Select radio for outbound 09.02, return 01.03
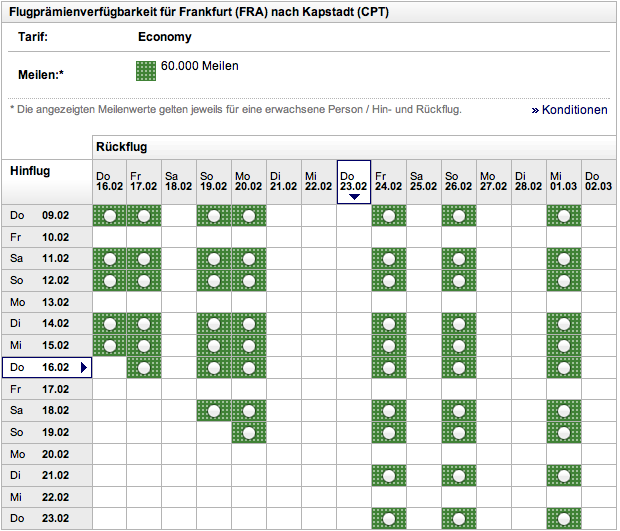The width and height of the screenshot is (620, 531). pyautogui.click(x=564, y=216)
